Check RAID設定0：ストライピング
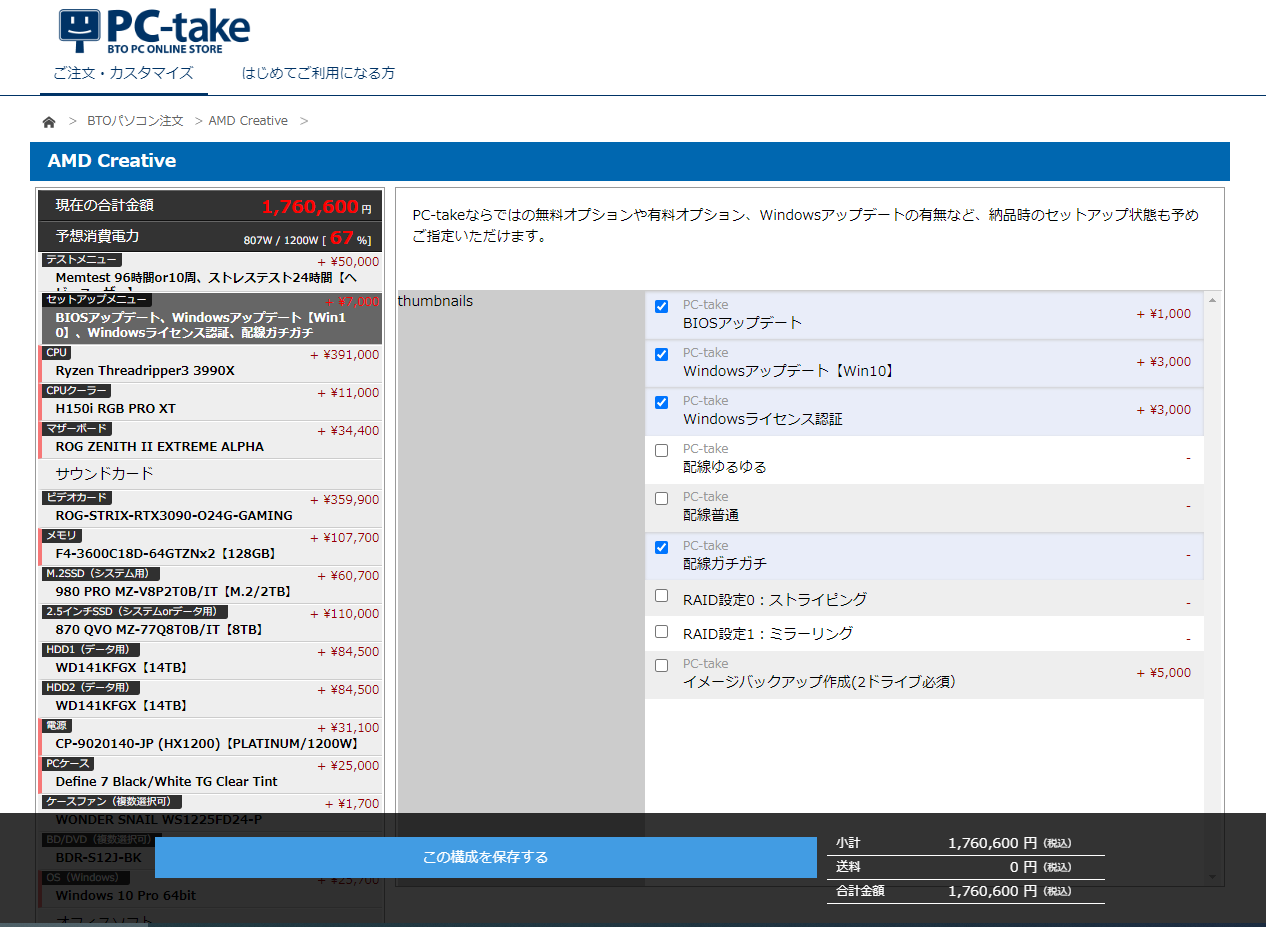 (661, 595)
